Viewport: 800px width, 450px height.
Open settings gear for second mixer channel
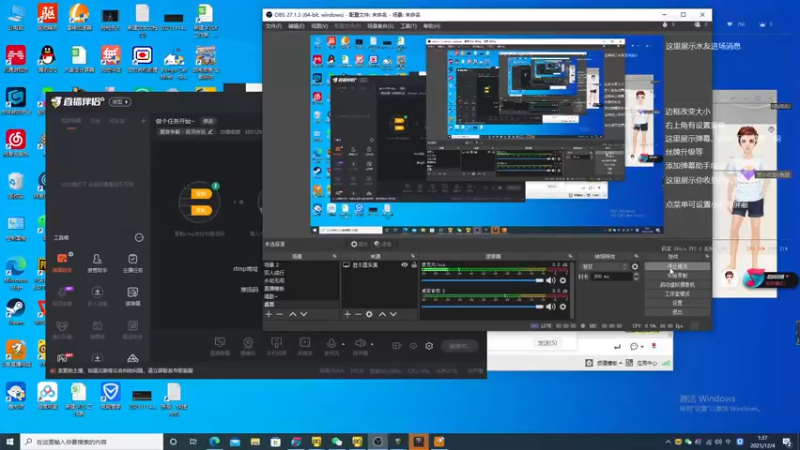pyautogui.click(x=563, y=307)
